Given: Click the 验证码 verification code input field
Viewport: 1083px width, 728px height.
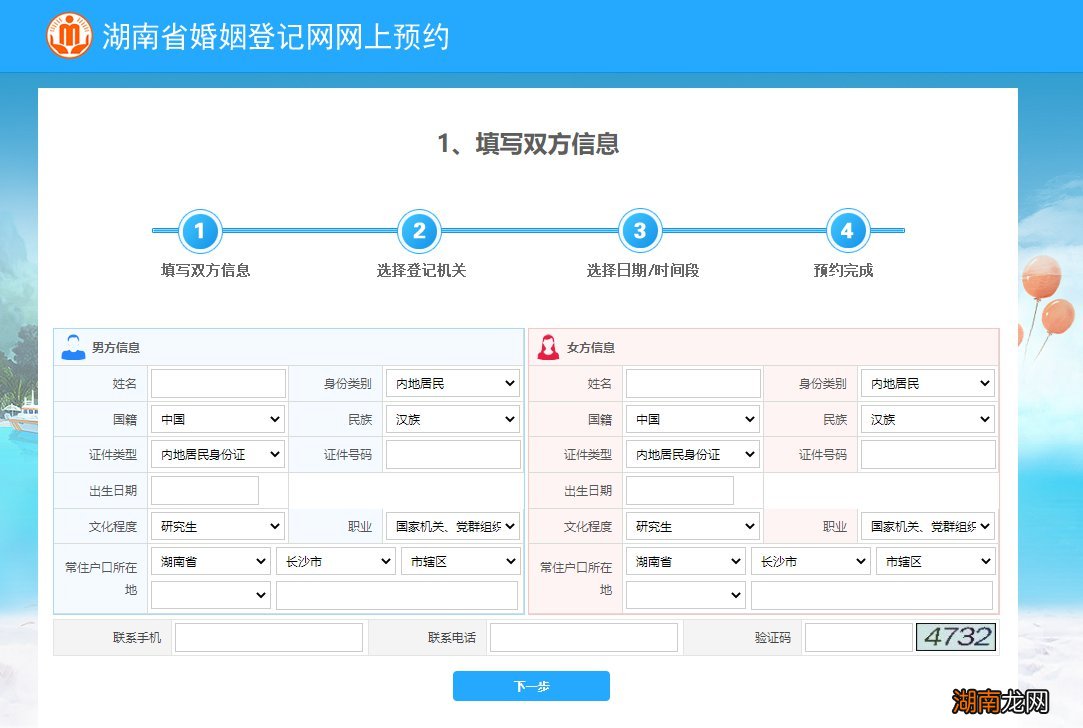Looking at the screenshot, I should (858, 636).
